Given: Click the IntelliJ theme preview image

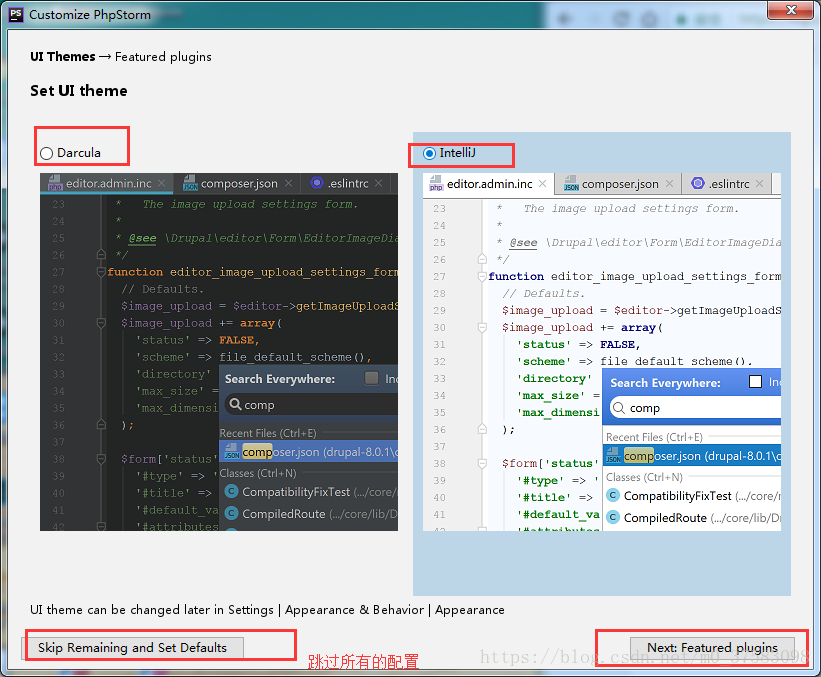Looking at the screenshot, I should (x=602, y=352).
